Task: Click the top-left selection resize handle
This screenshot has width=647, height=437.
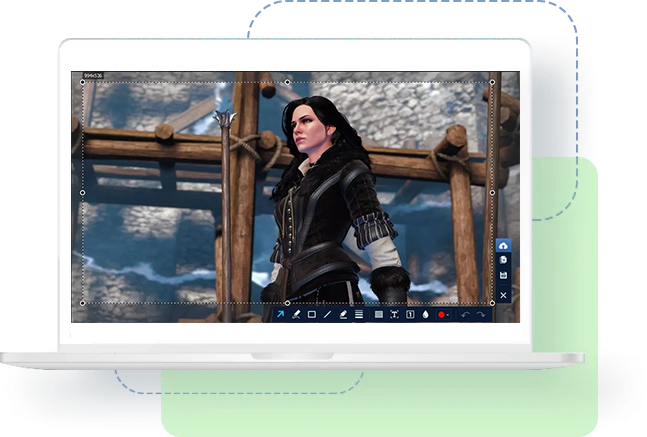Action: pyautogui.click(x=82, y=82)
